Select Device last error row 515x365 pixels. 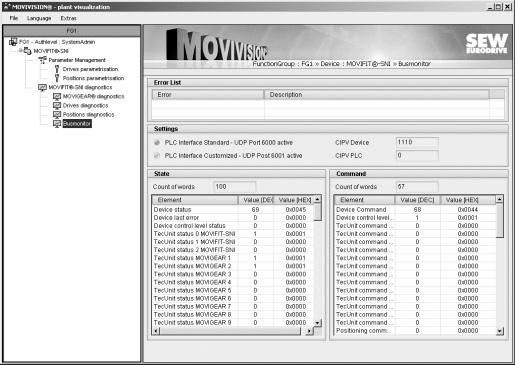coord(233,218)
